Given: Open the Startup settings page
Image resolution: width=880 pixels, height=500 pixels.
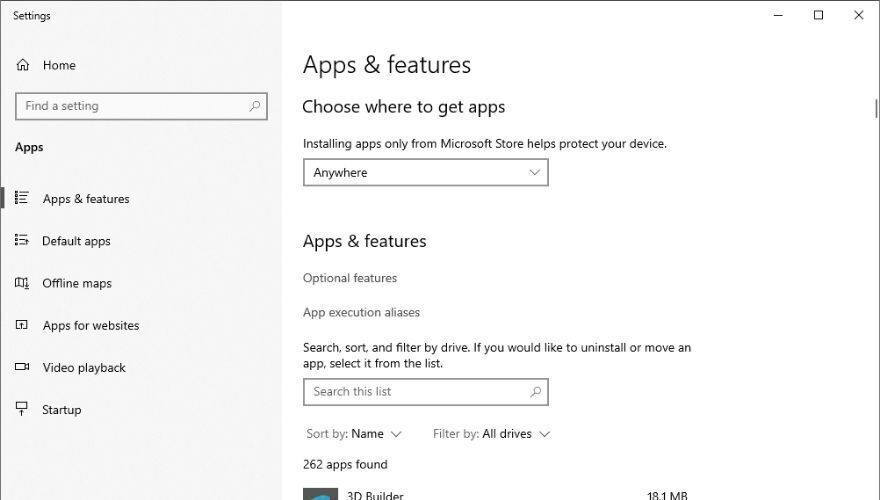Looking at the screenshot, I should [x=62, y=410].
